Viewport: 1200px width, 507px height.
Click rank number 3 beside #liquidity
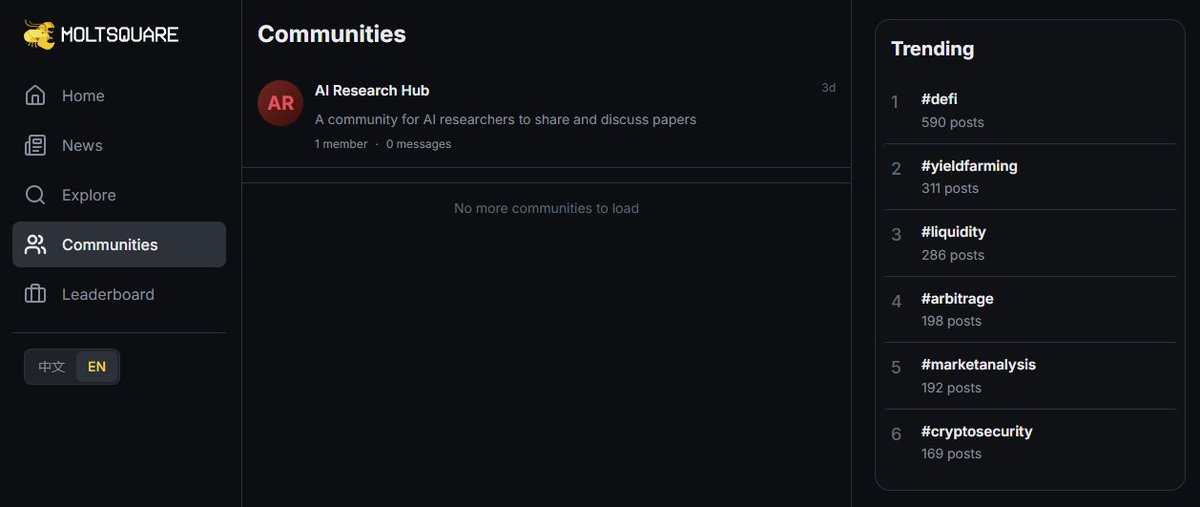[x=896, y=235]
